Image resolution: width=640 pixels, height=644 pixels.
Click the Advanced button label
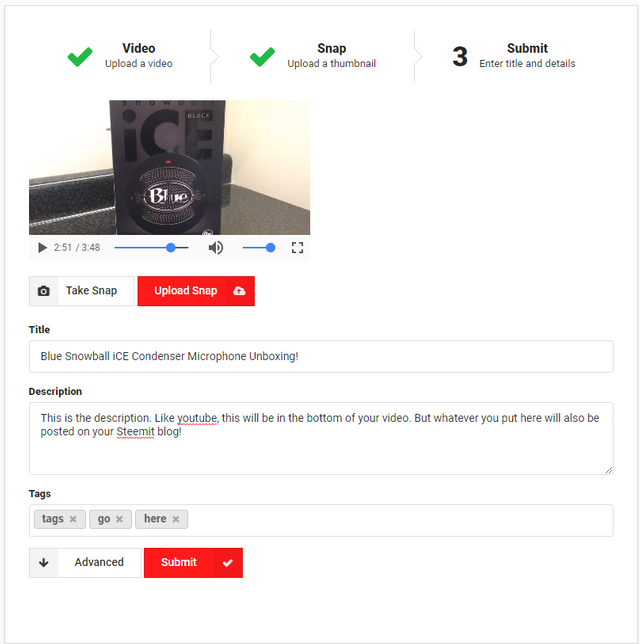click(99, 562)
